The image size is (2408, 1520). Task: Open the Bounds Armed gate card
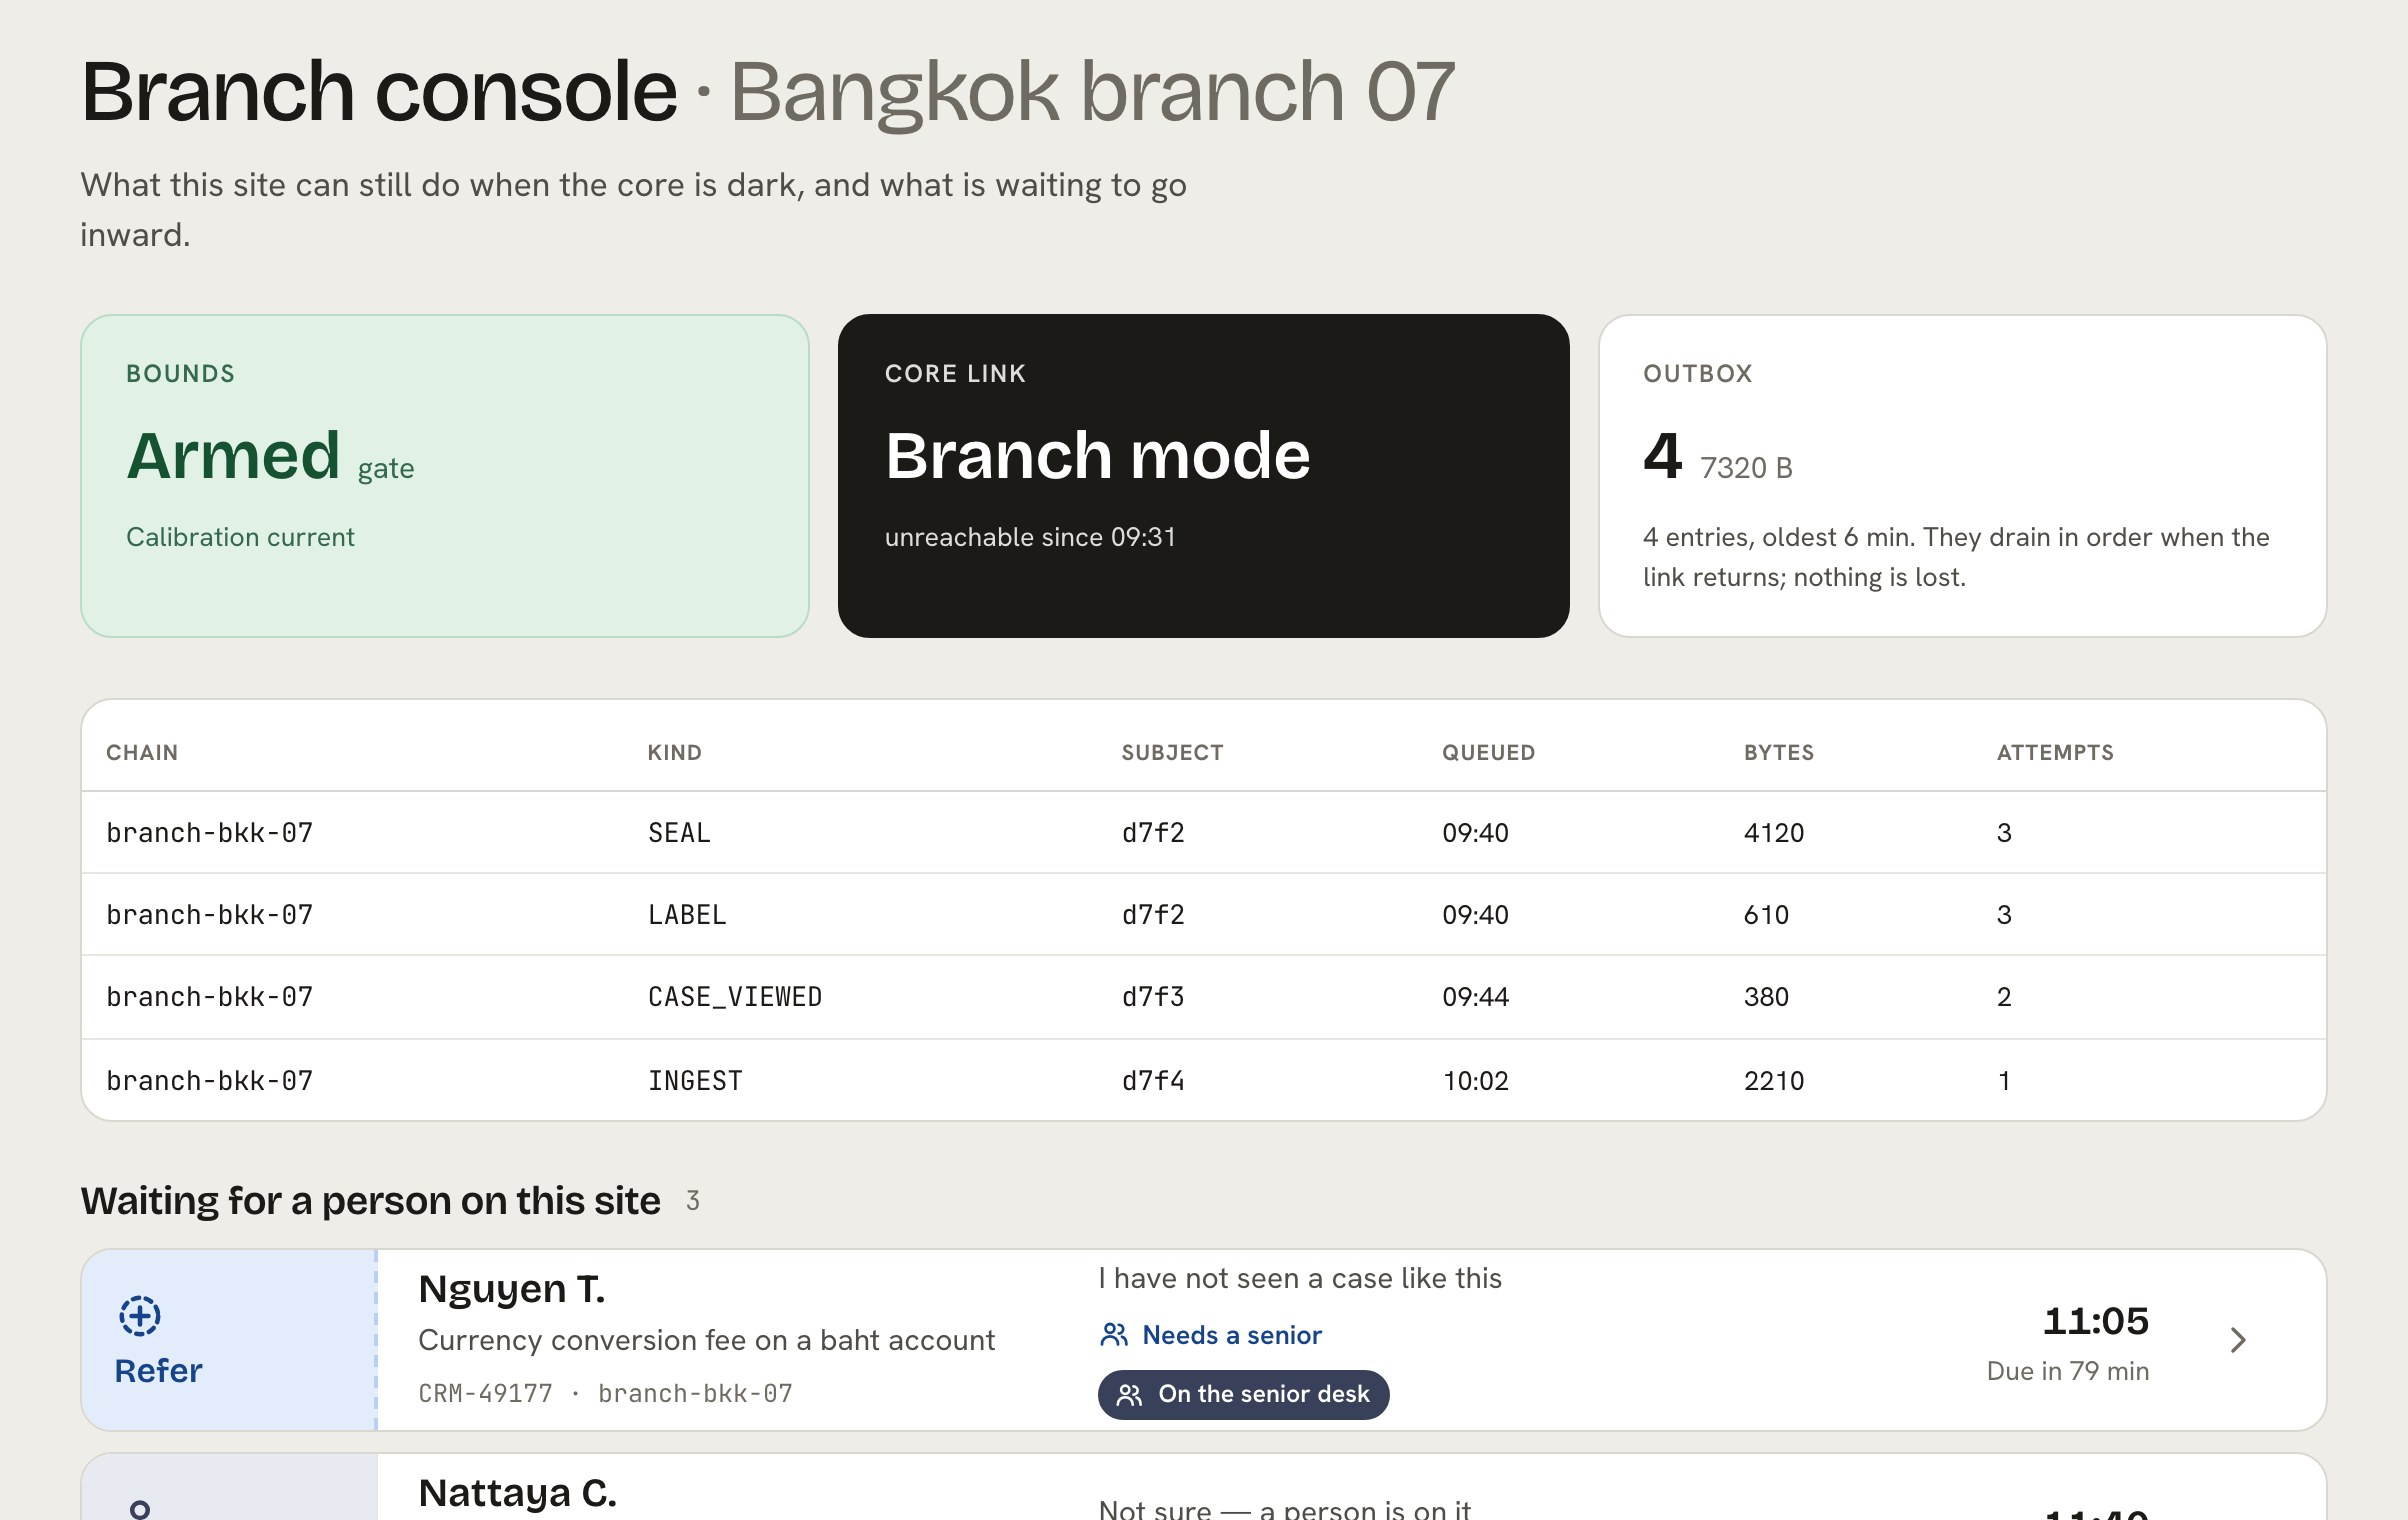pyautogui.click(x=445, y=476)
